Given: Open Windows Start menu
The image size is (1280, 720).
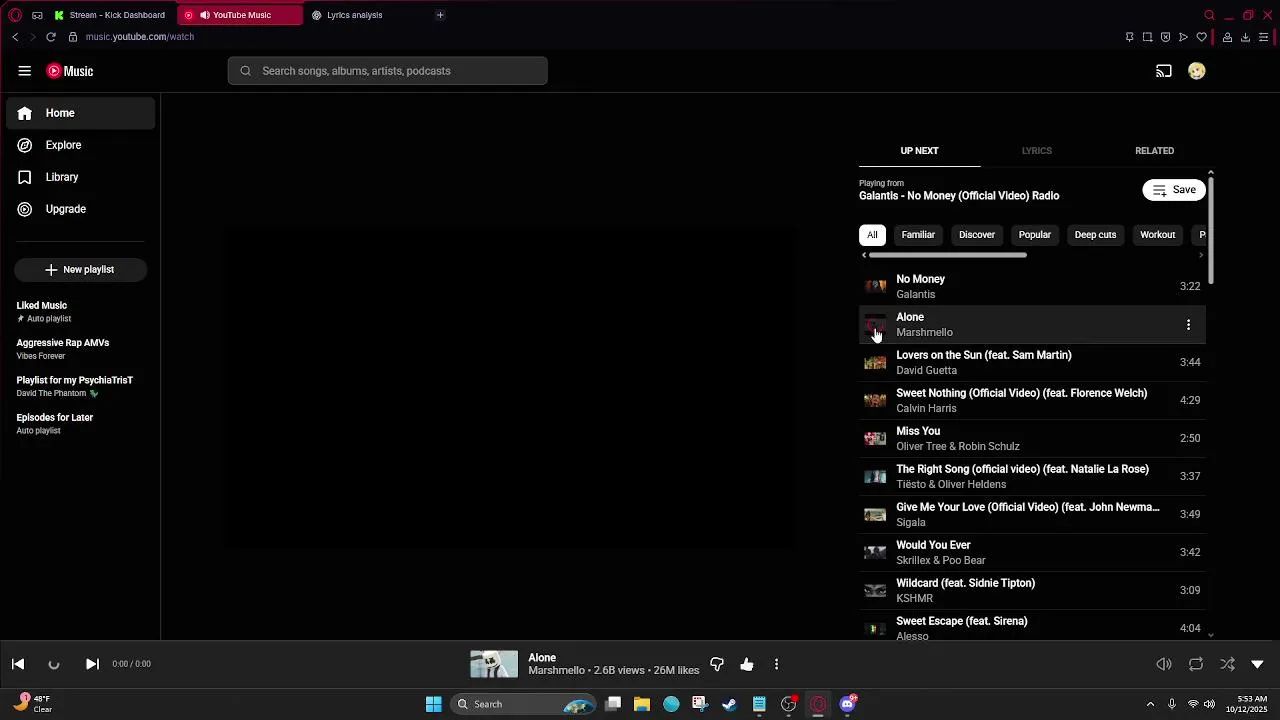Looking at the screenshot, I should tap(434, 704).
